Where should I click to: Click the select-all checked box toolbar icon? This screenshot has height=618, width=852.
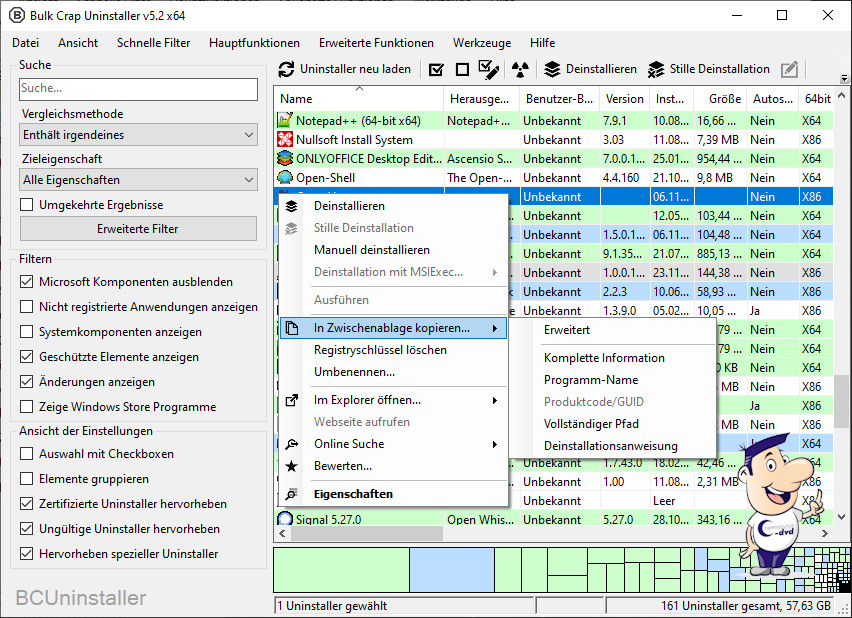436,70
